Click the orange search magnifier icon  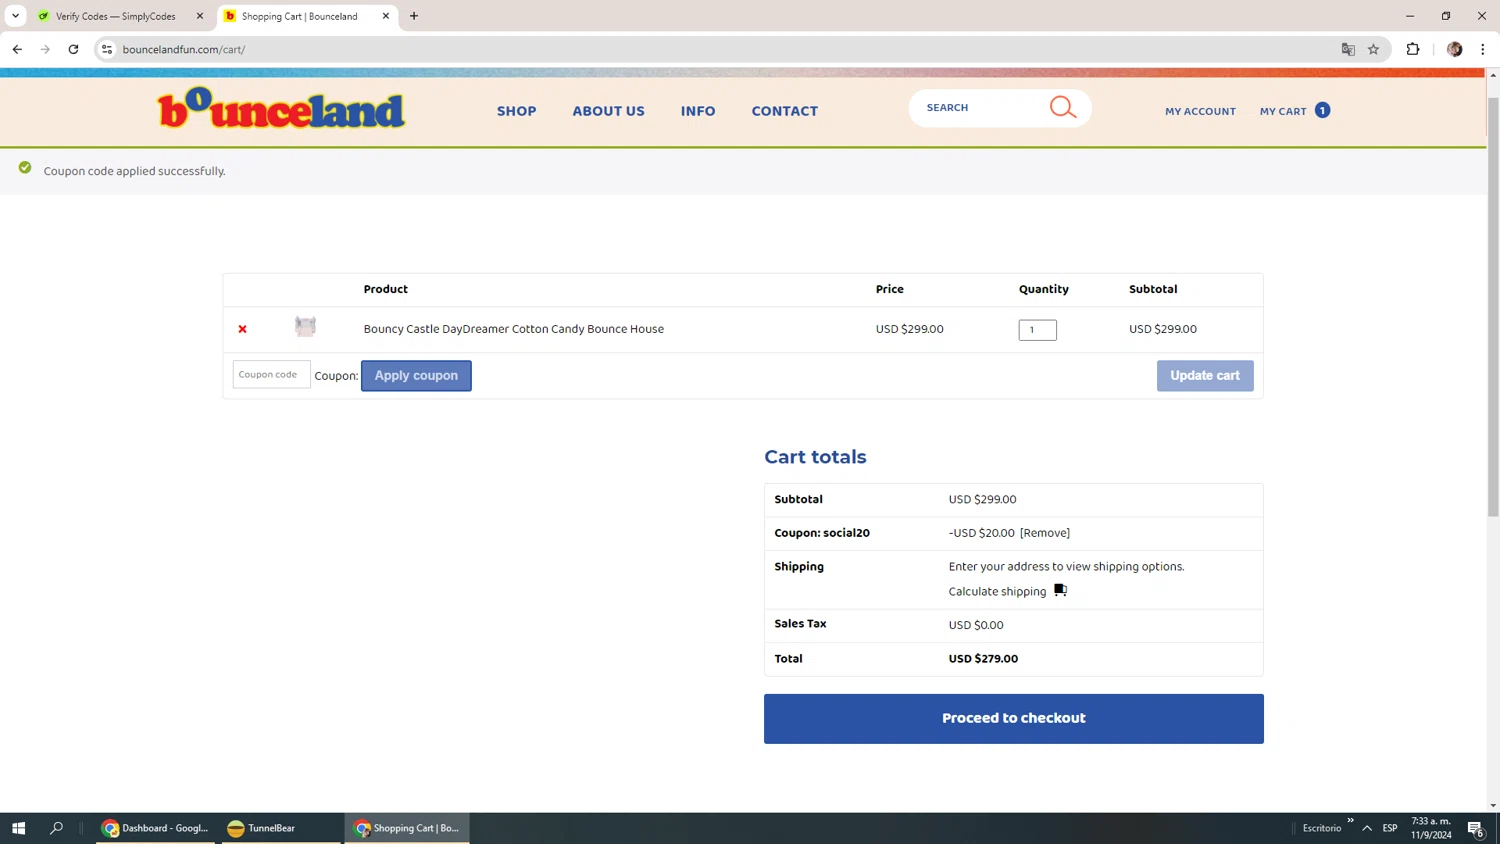(x=1063, y=107)
